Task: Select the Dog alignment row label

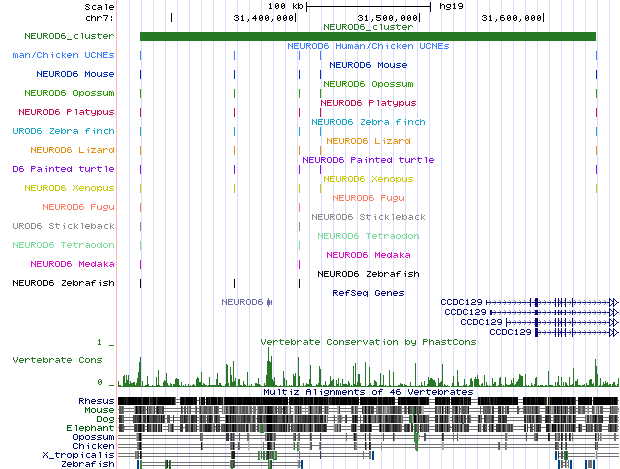Action: 104,419
